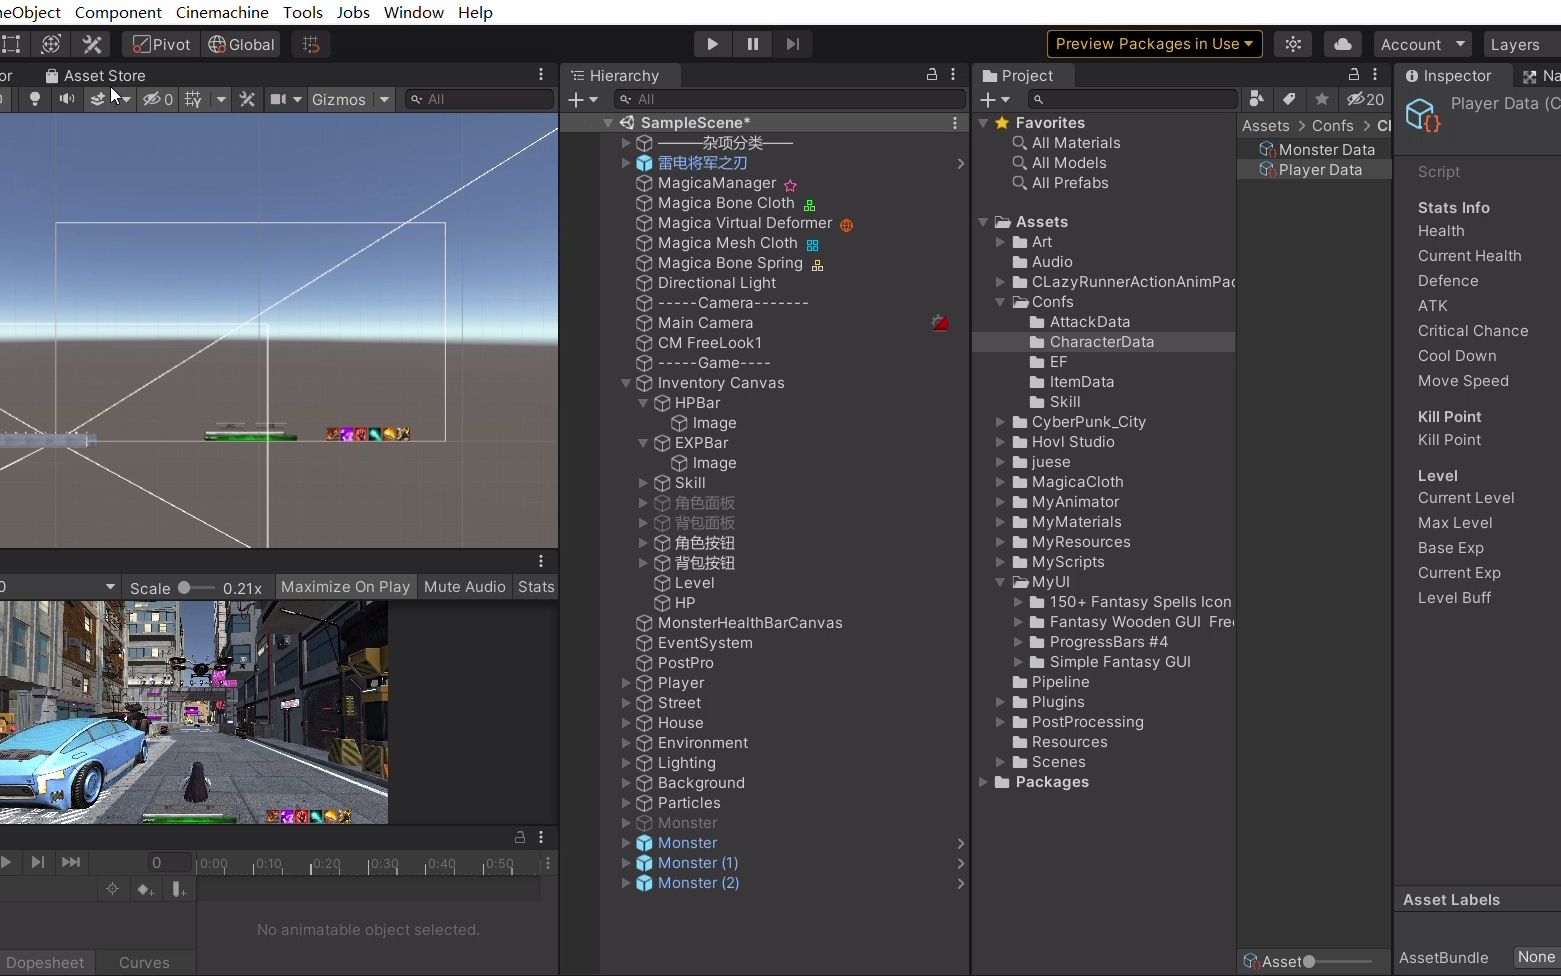The height and width of the screenshot is (976, 1561).
Task: Open the Cinemachine menu
Action: click(x=222, y=12)
